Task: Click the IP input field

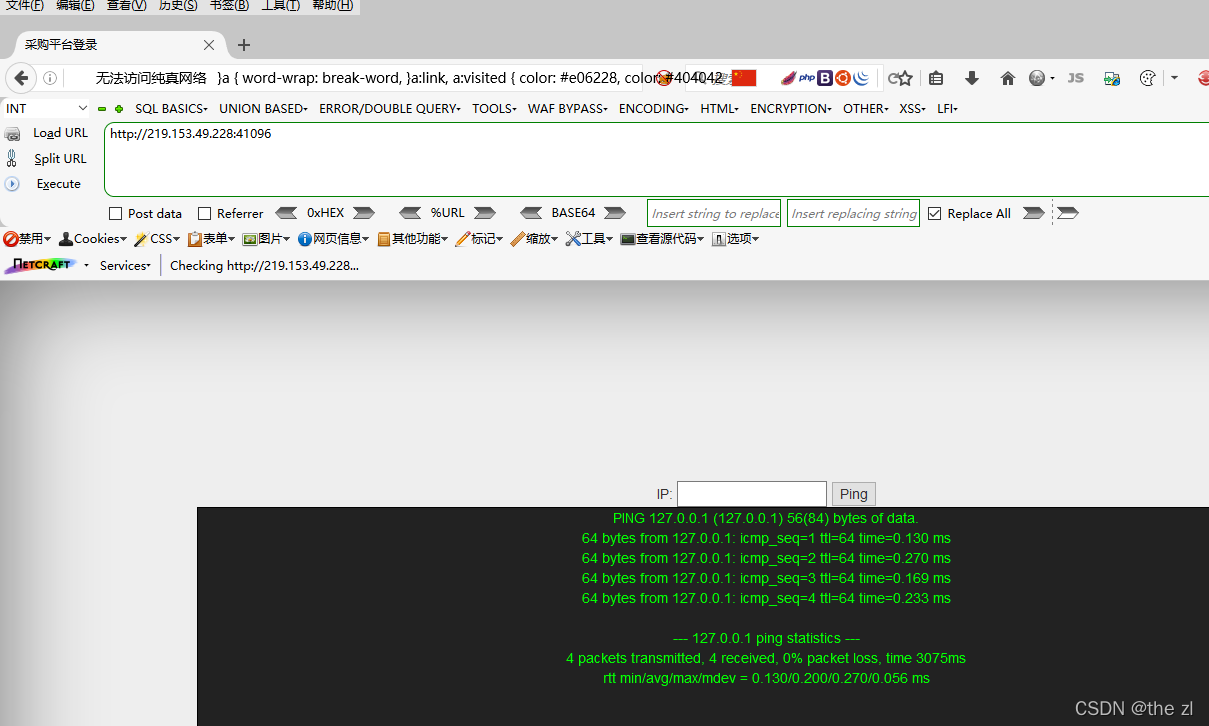Action: tap(752, 494)
